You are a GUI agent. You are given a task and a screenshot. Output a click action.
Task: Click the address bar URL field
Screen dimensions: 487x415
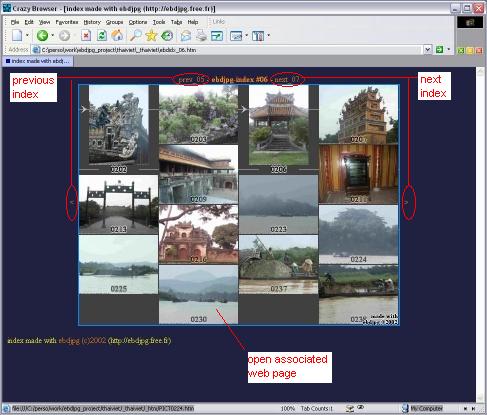(x=232, y=50)
